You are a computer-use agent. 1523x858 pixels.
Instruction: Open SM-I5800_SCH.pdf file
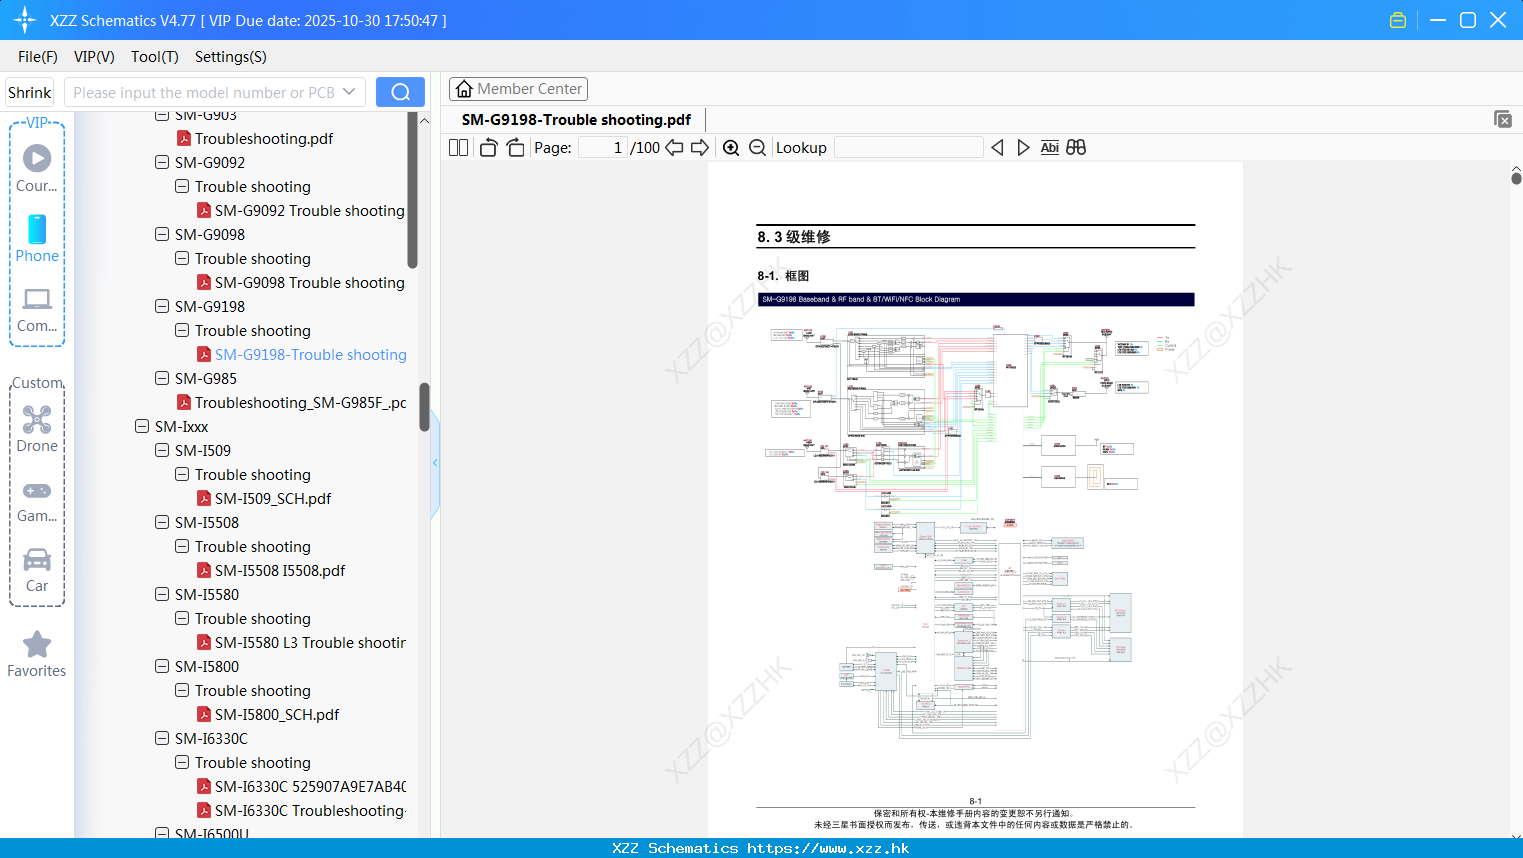(277, 714)
